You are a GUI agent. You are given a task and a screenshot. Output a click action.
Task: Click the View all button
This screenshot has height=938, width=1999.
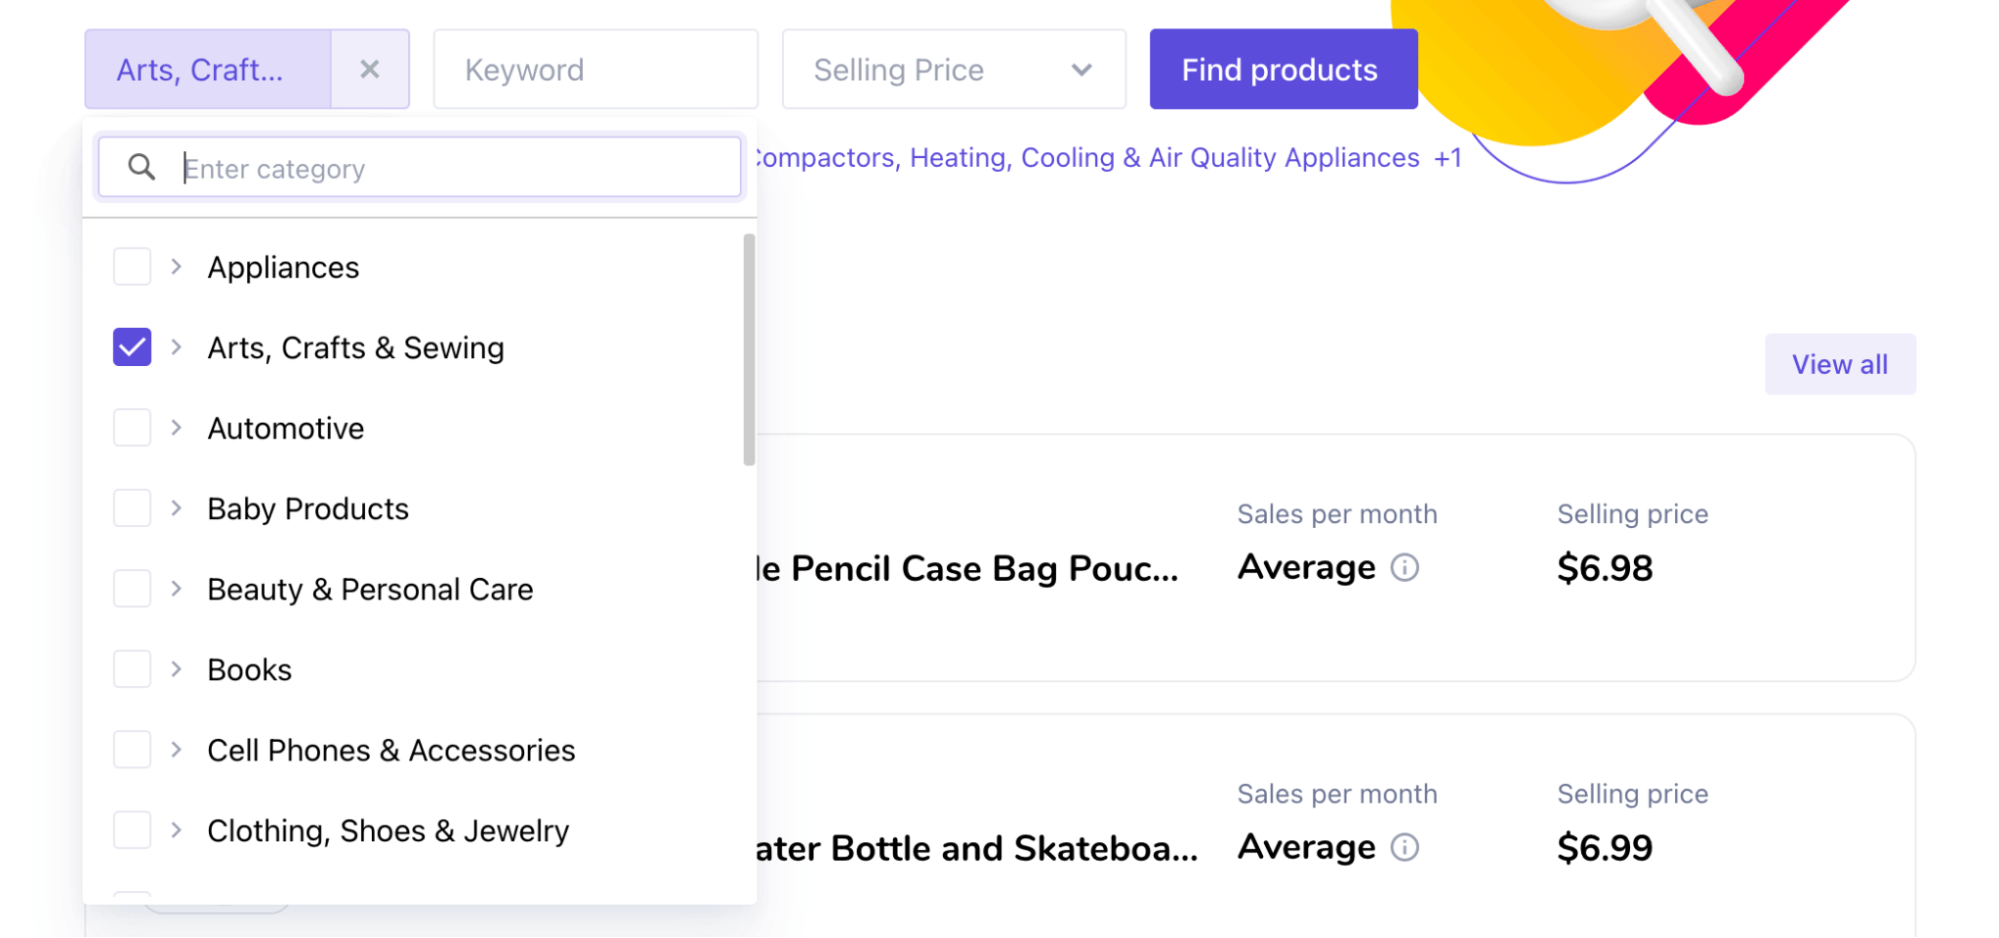pos(1840,364)
